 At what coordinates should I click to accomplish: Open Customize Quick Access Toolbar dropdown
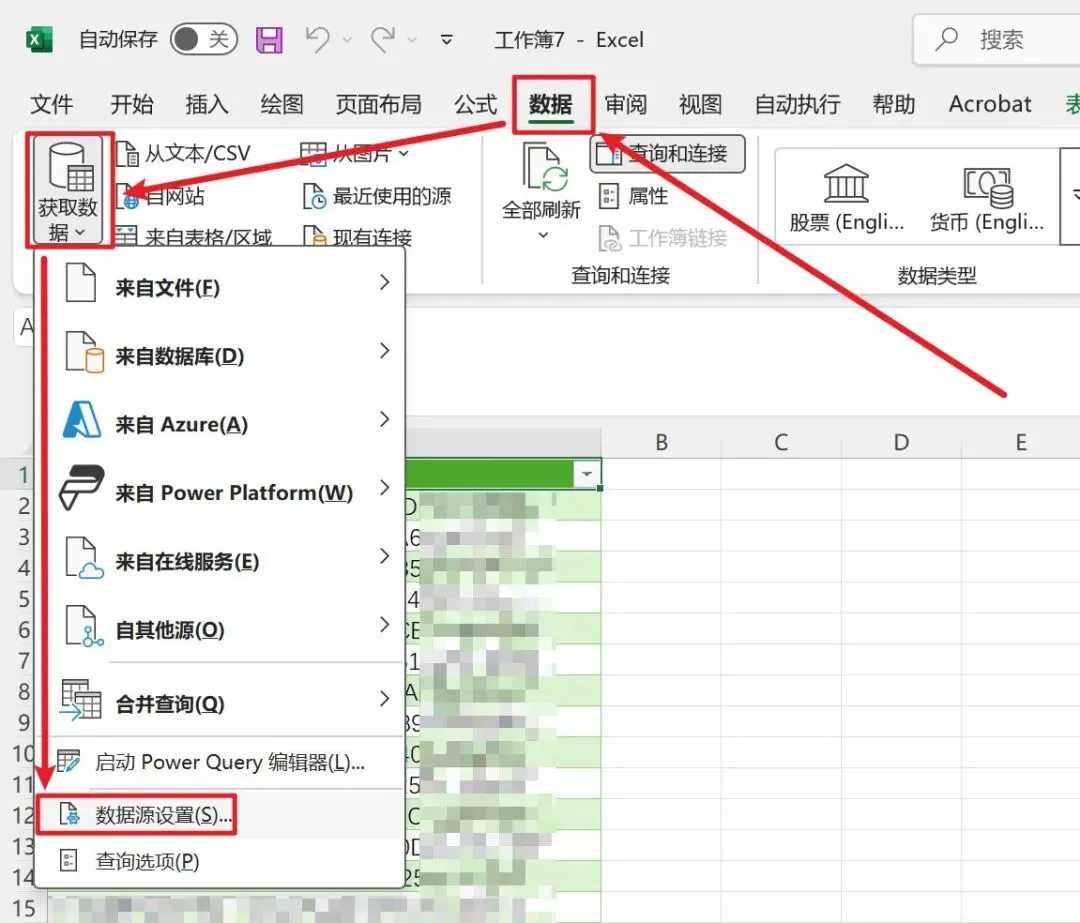point(446,40)
